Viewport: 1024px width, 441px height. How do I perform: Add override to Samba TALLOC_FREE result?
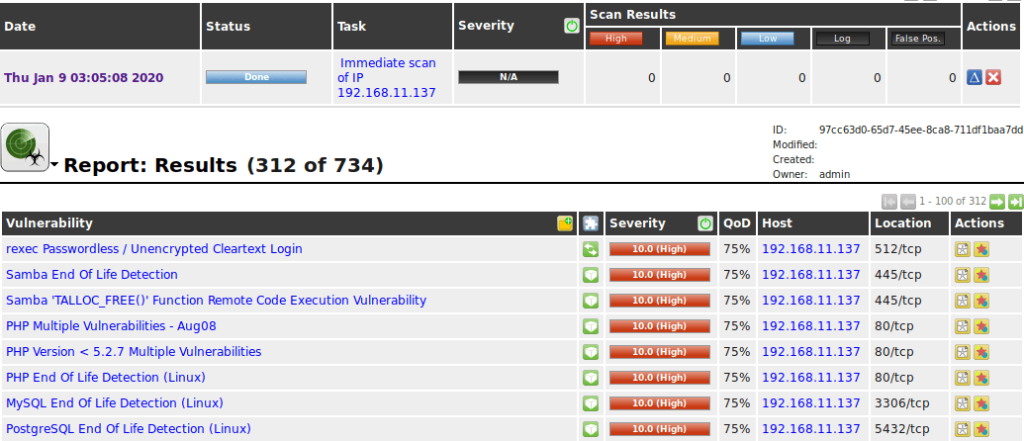(981, 301)
